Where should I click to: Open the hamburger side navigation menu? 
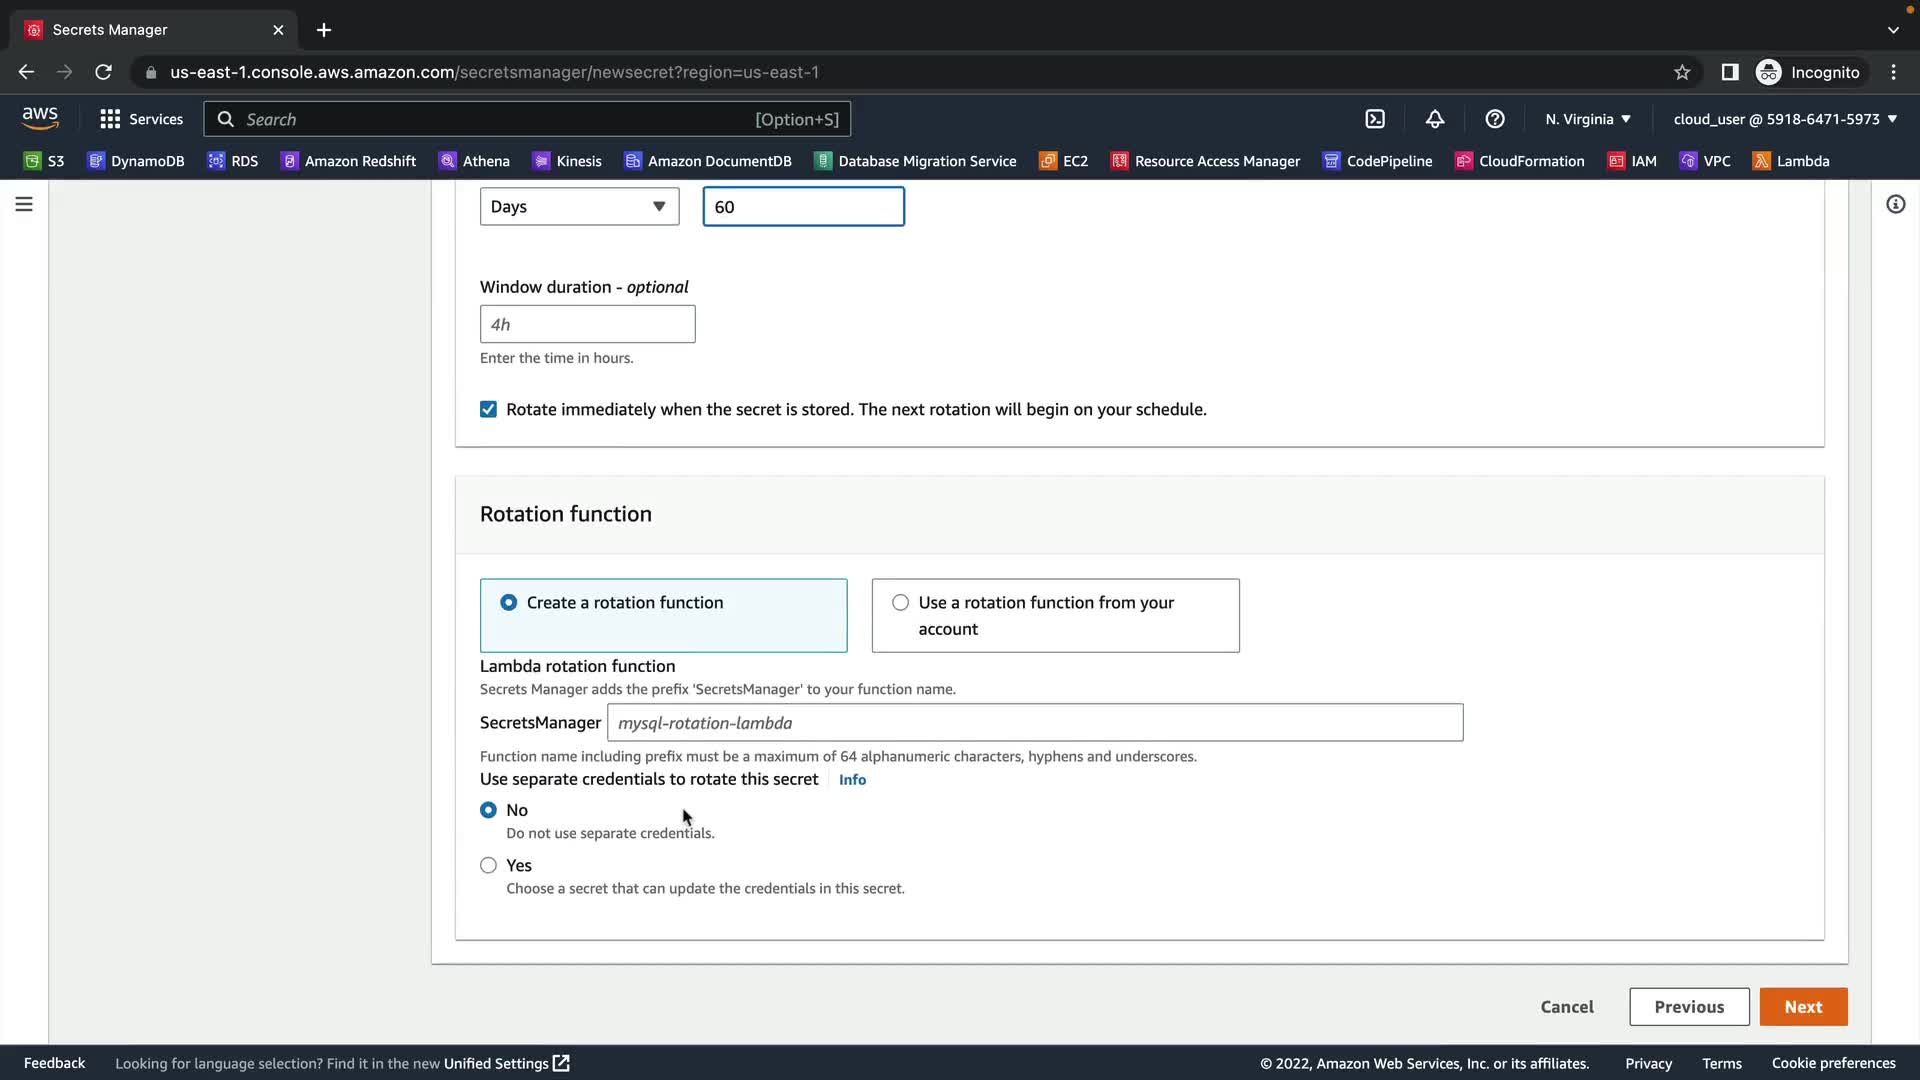24,205
